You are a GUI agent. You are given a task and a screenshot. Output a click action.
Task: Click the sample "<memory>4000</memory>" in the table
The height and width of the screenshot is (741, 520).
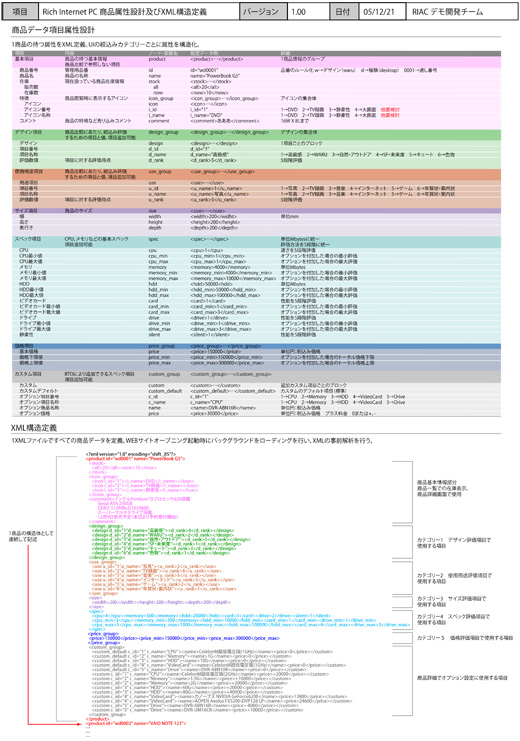click(x=220, y=267)
